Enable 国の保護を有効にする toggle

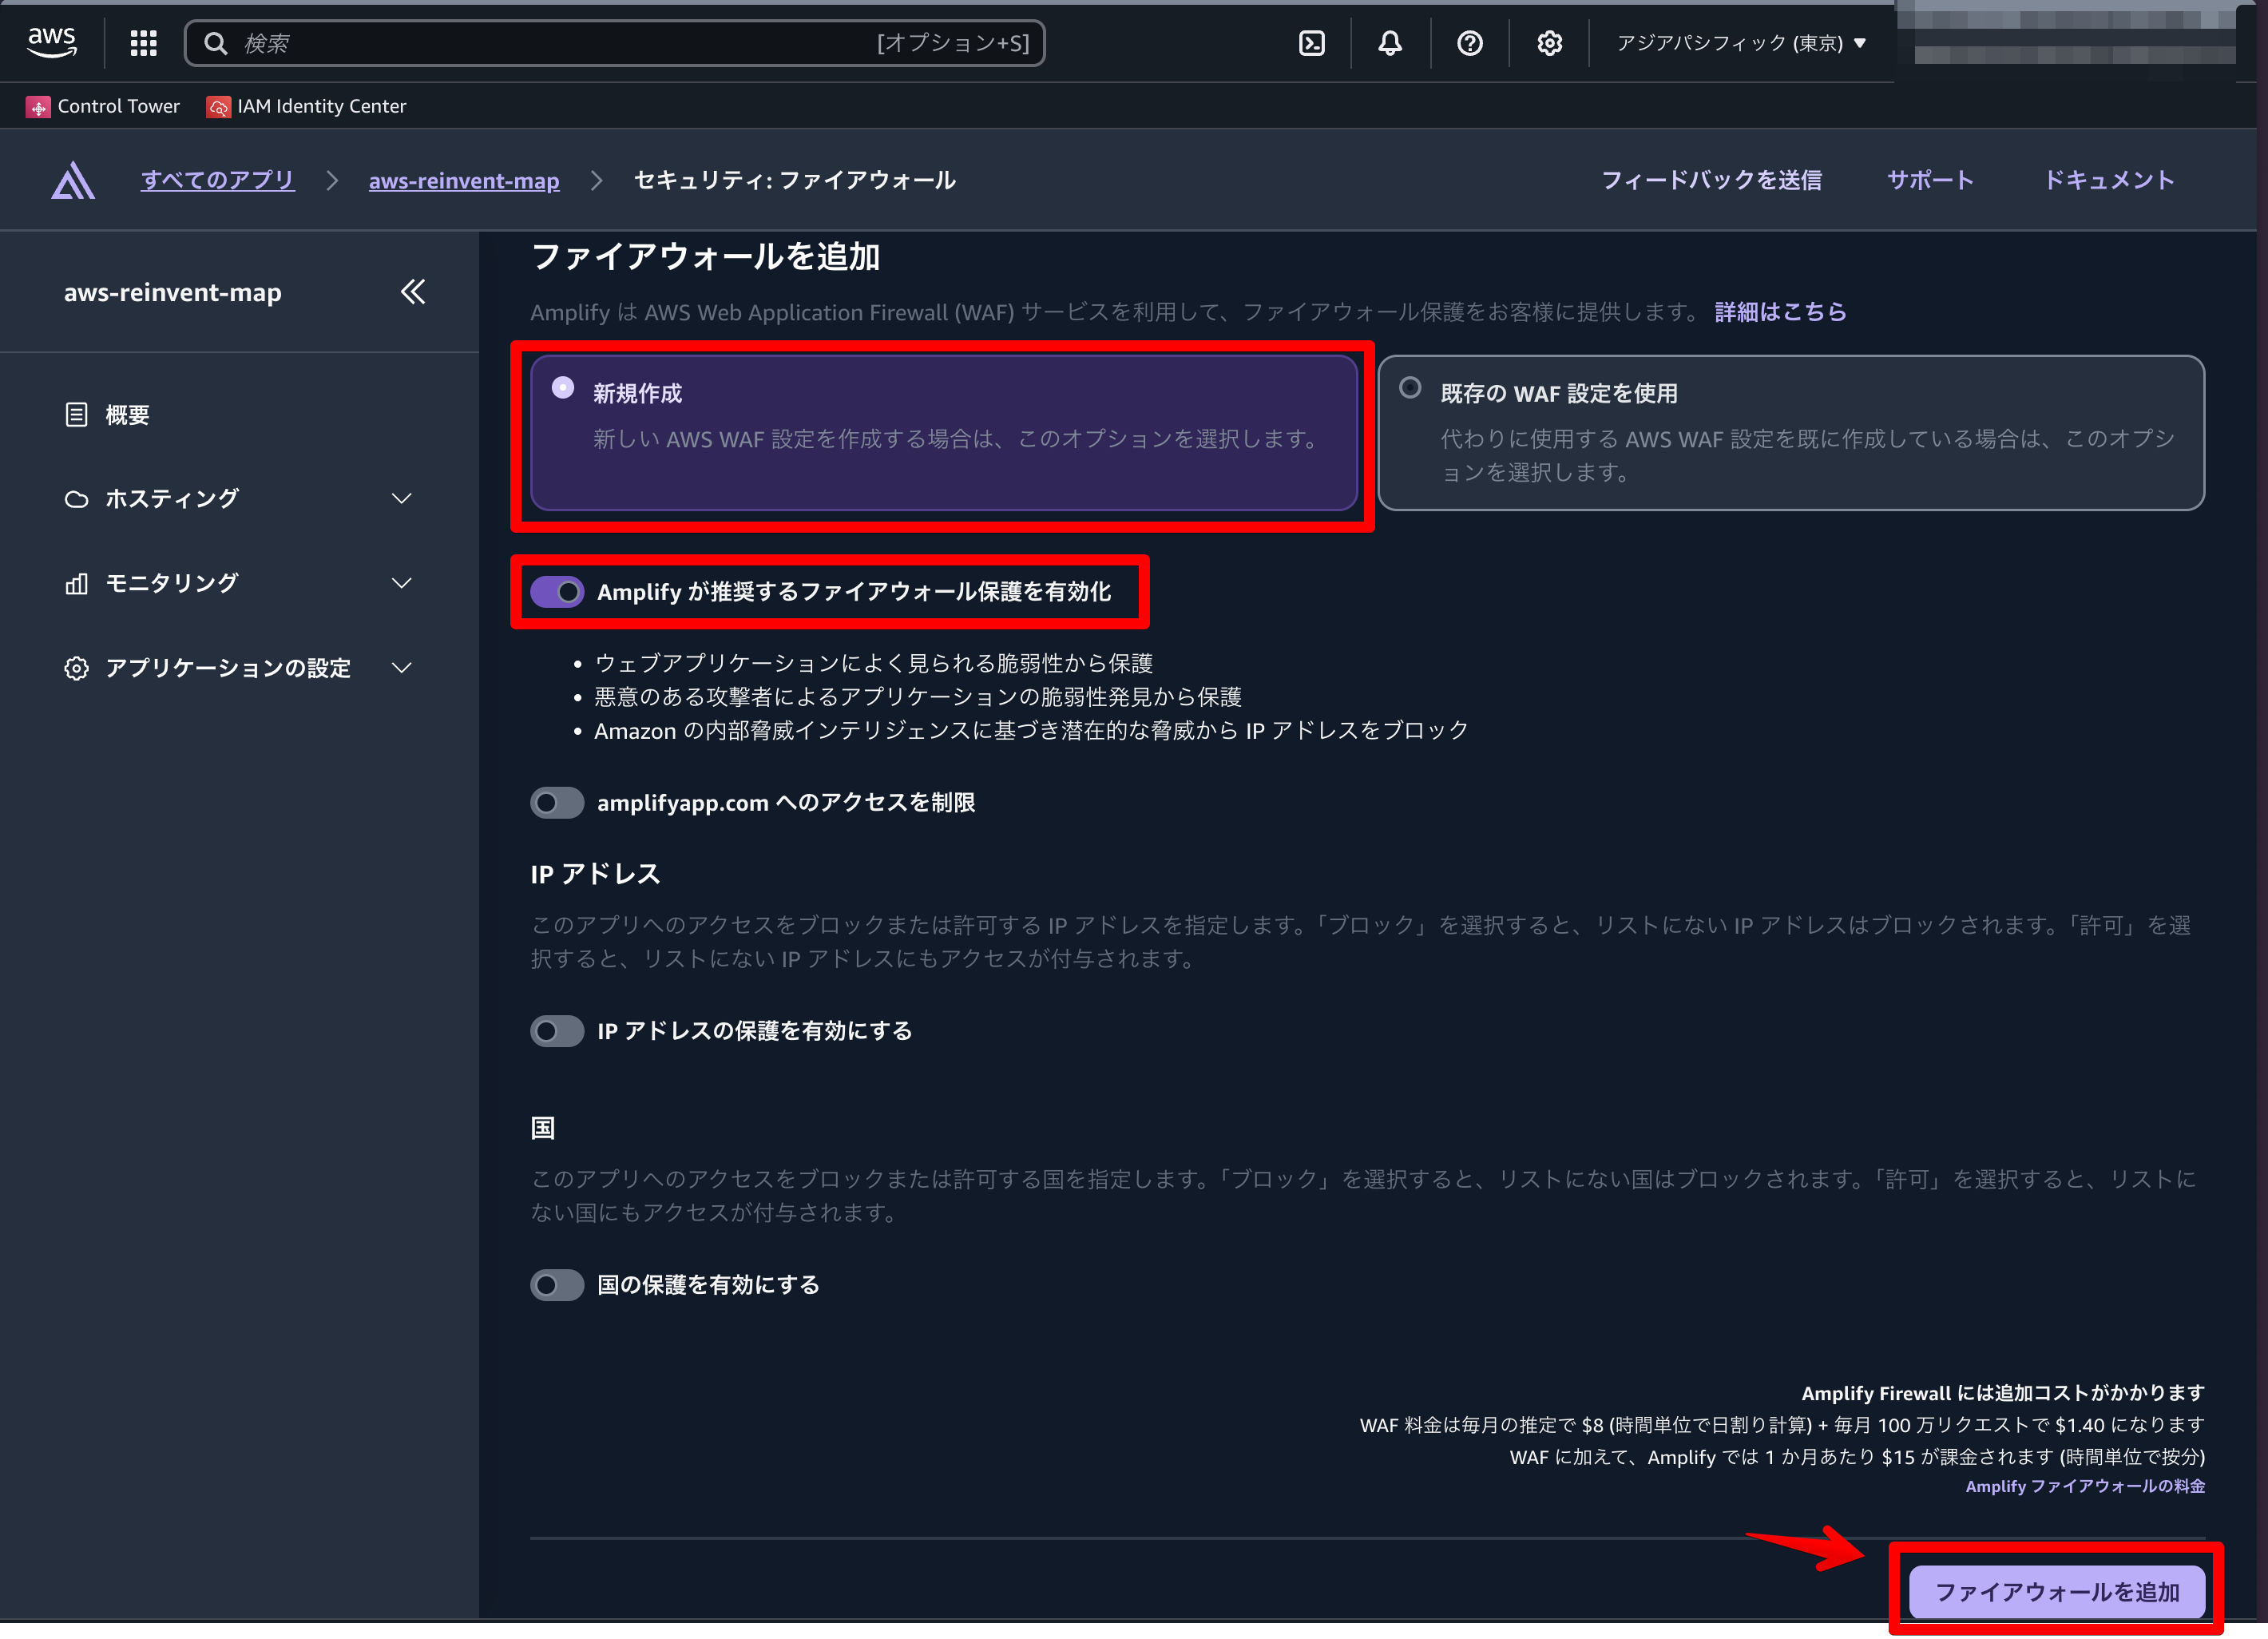[557, 1285]
